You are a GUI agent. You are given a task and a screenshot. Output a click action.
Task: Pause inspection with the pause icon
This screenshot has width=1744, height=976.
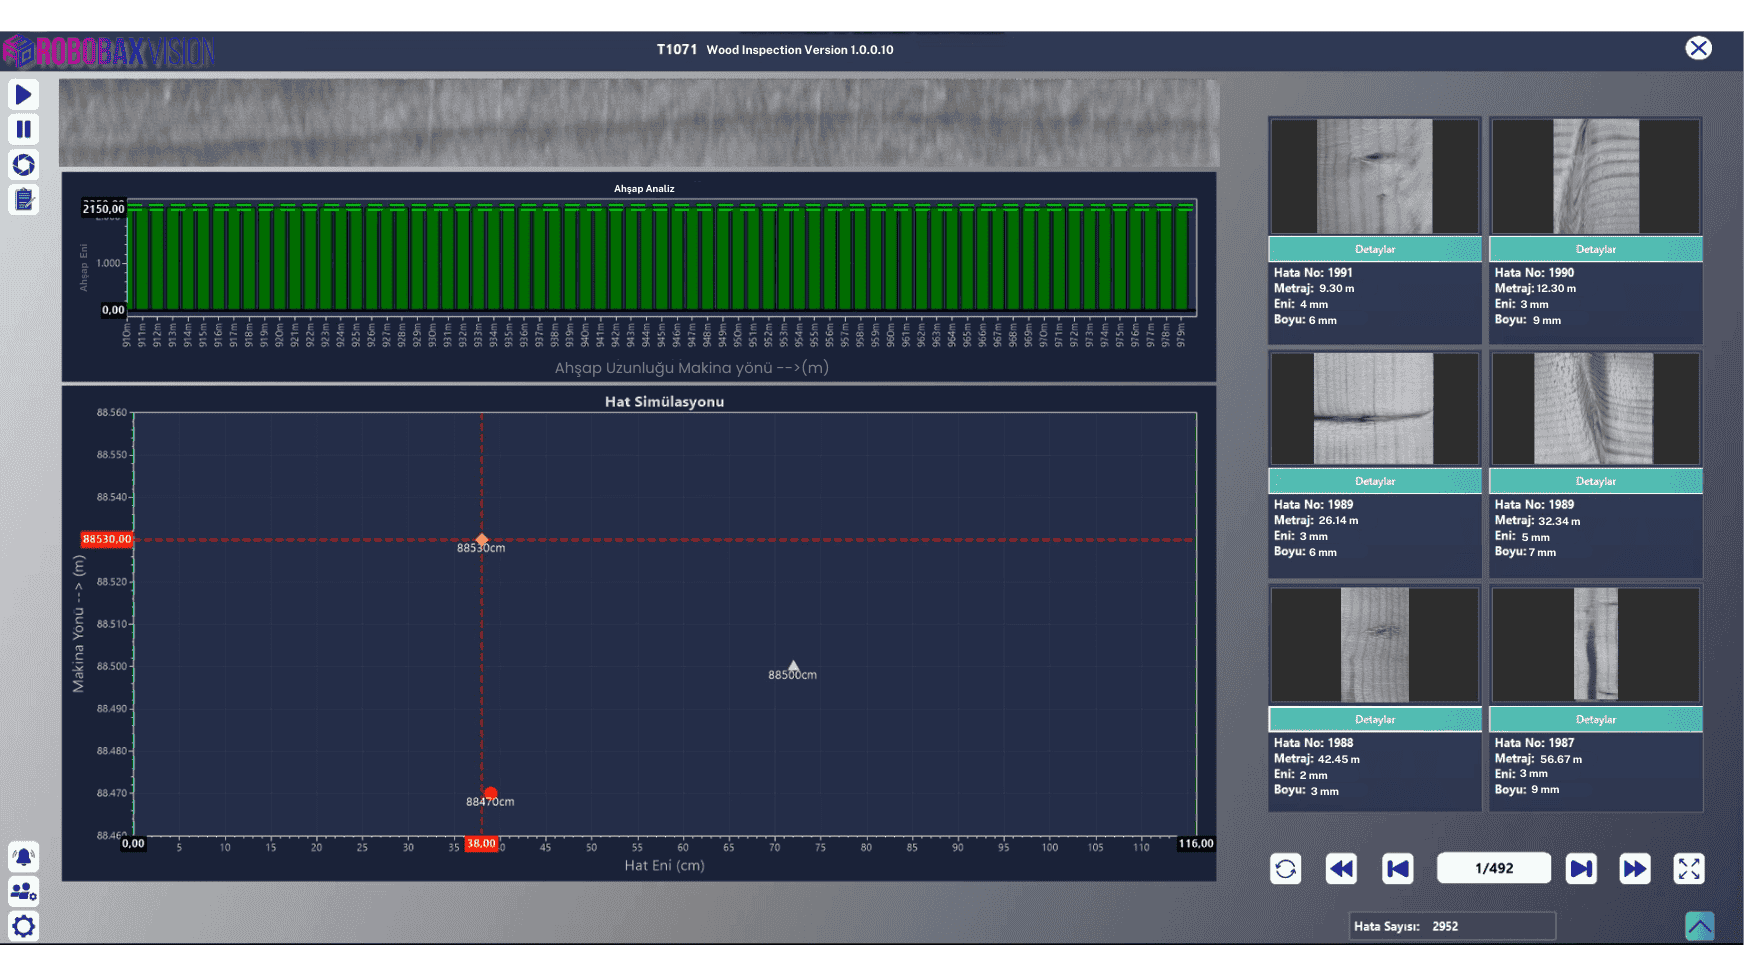(x=23, y=129)
